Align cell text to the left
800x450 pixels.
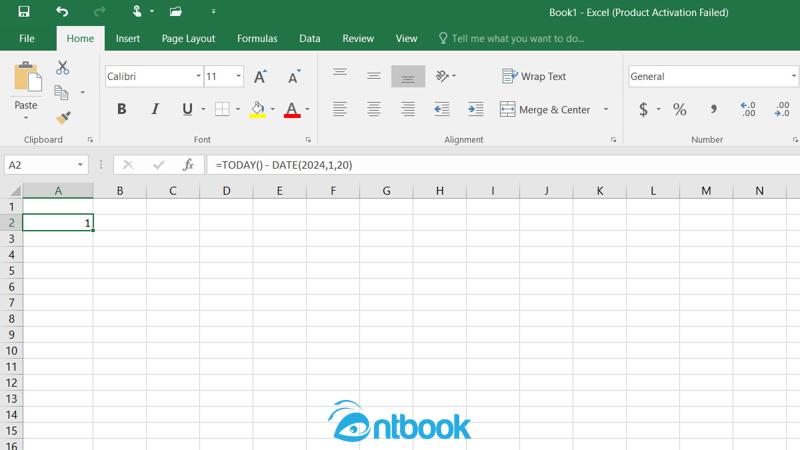pos(340,109)
